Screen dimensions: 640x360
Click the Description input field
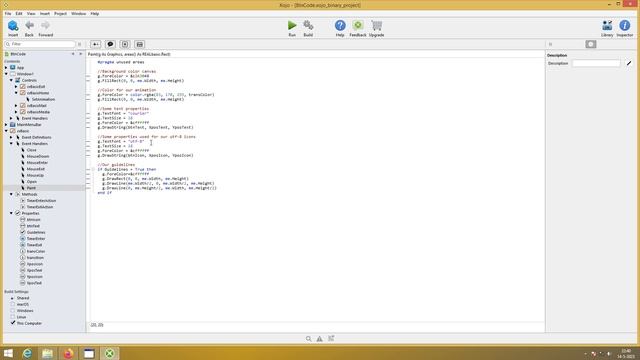pos(596,63)
